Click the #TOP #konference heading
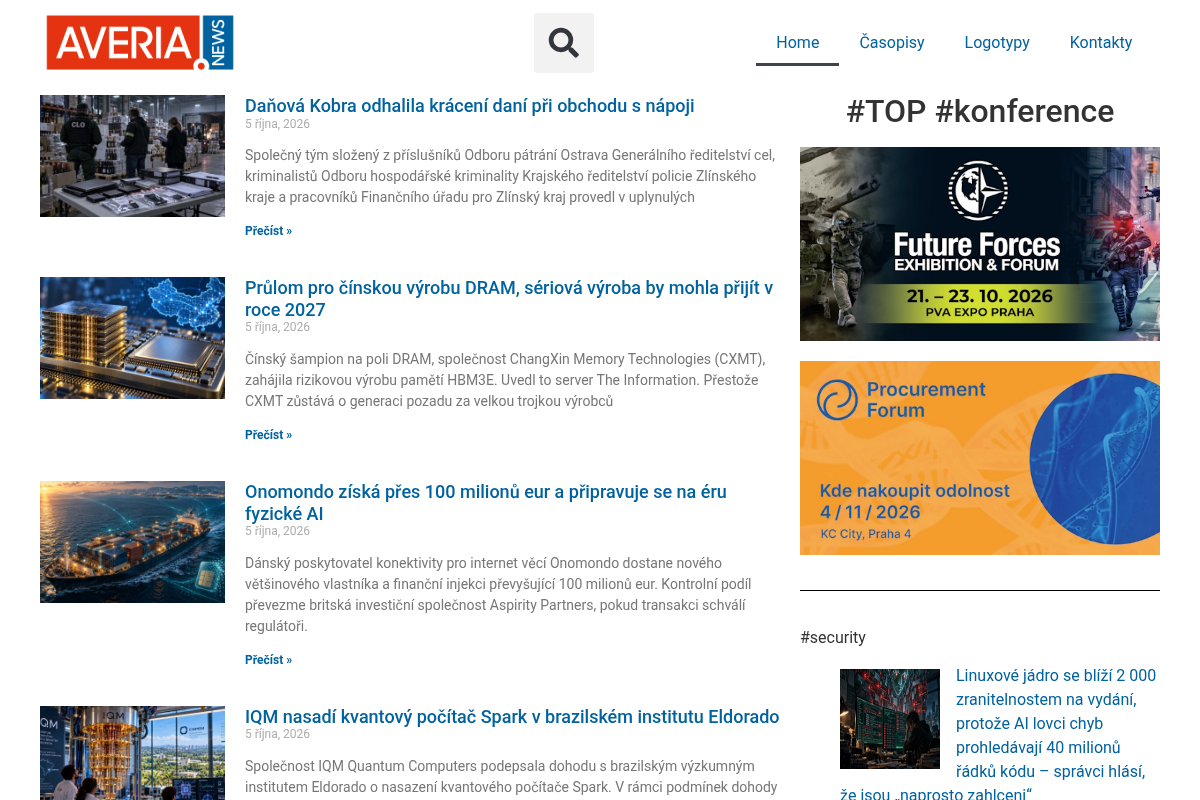The height and width of the screenshot is (800, 1200). 980,111
